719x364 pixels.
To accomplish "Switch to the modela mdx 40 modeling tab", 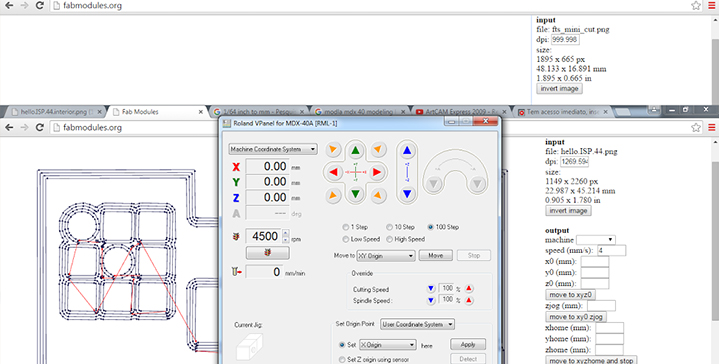I will (360, 112).
